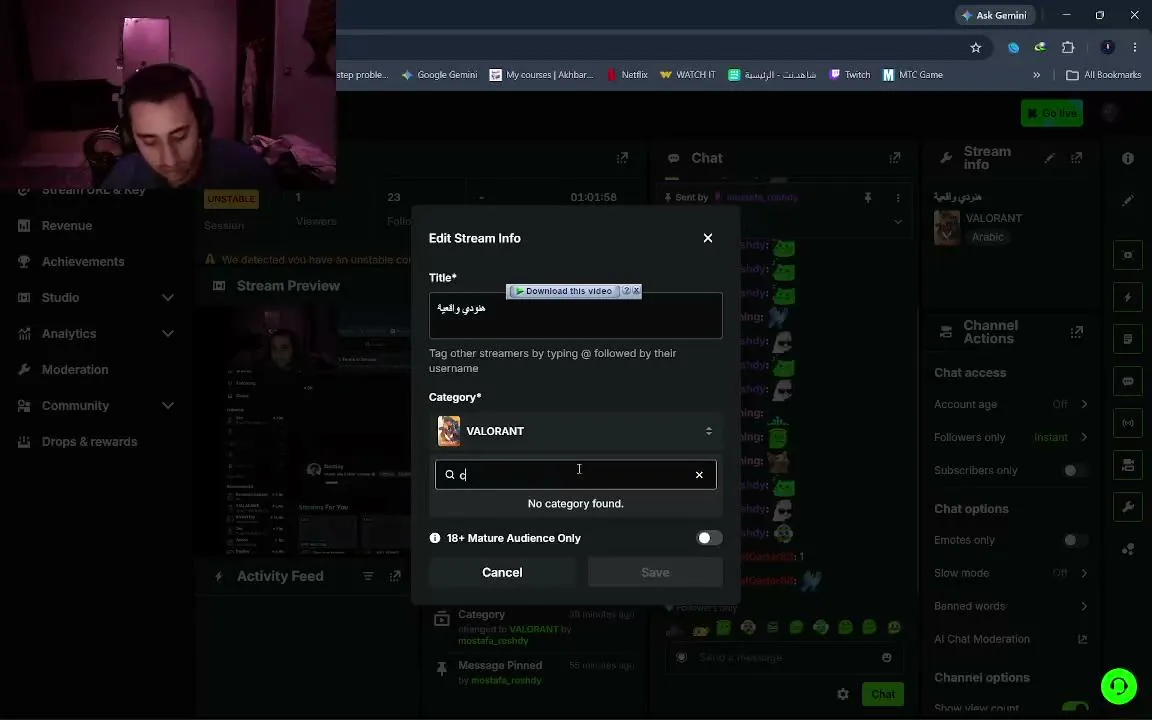Open AI Chat Moderation external link icon
This screenshot has width=1152, height=720.
[x=1082, y=639]
